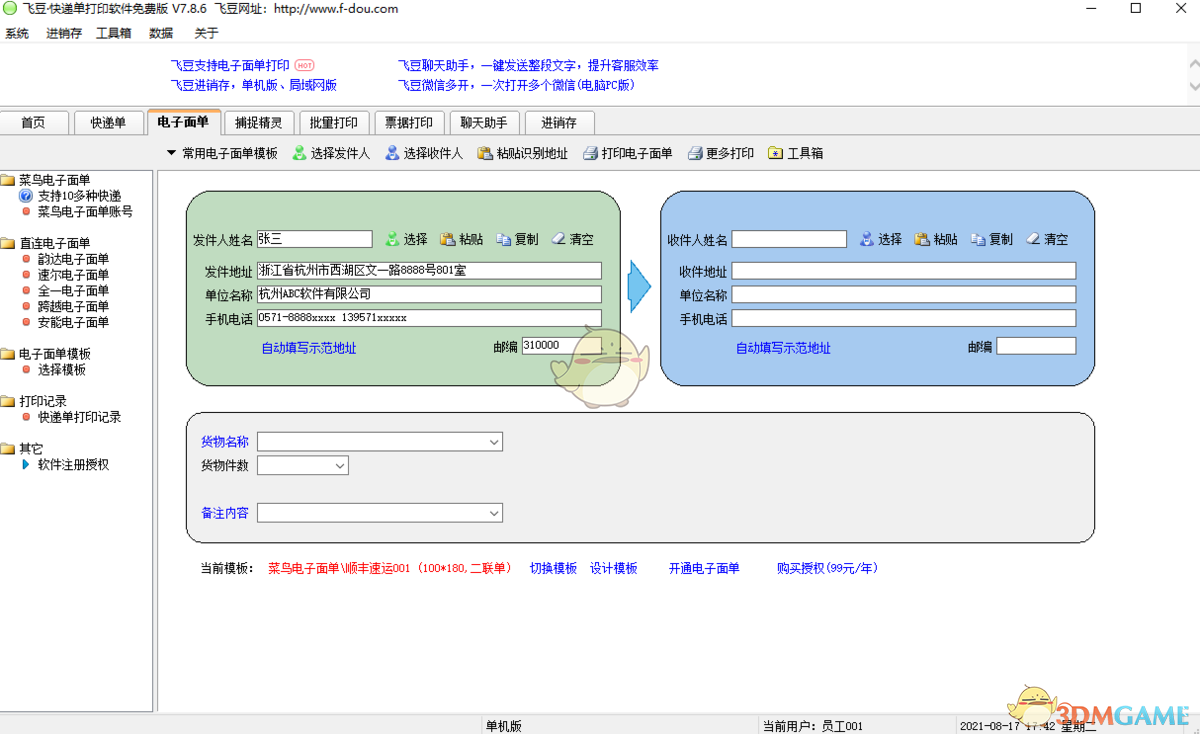This screenshot has height=734, width=1200.
Task: Click the 选择发件人 toolbar icon
Action: 300,154
